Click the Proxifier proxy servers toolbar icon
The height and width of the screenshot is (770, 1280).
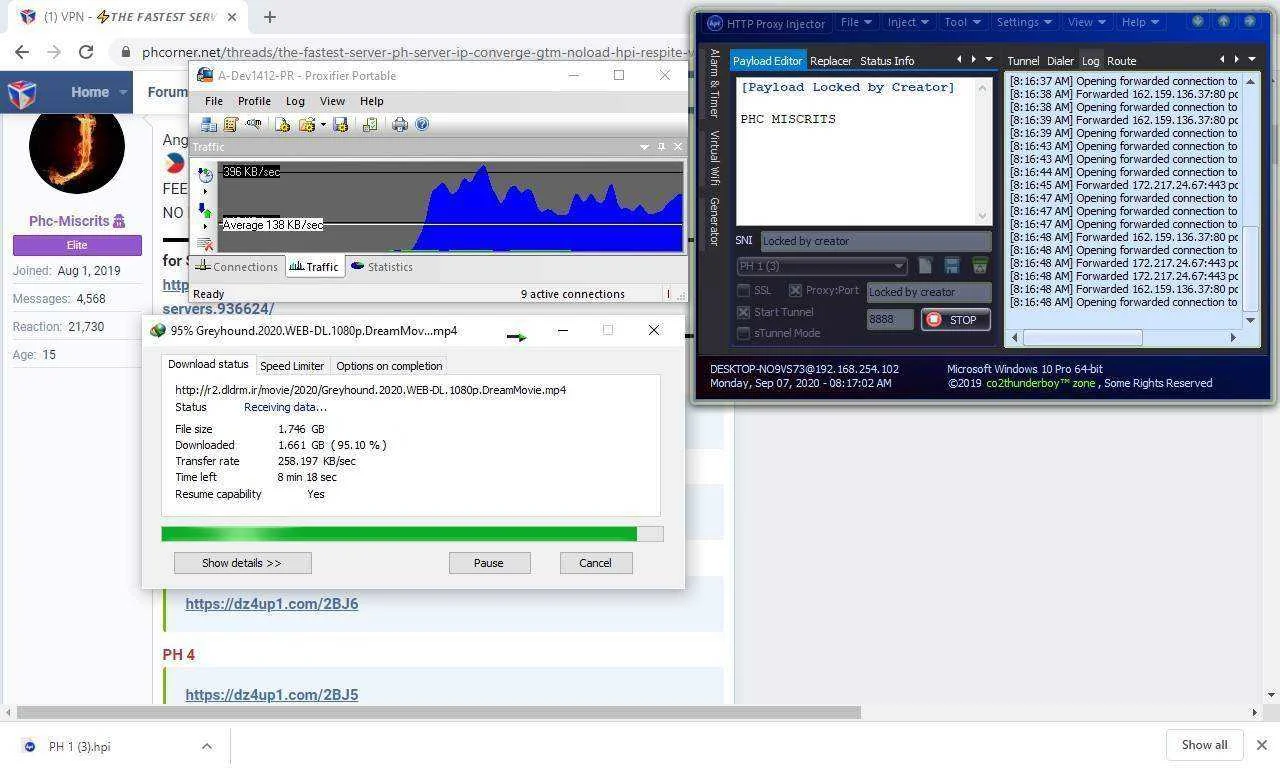(208, 125)
